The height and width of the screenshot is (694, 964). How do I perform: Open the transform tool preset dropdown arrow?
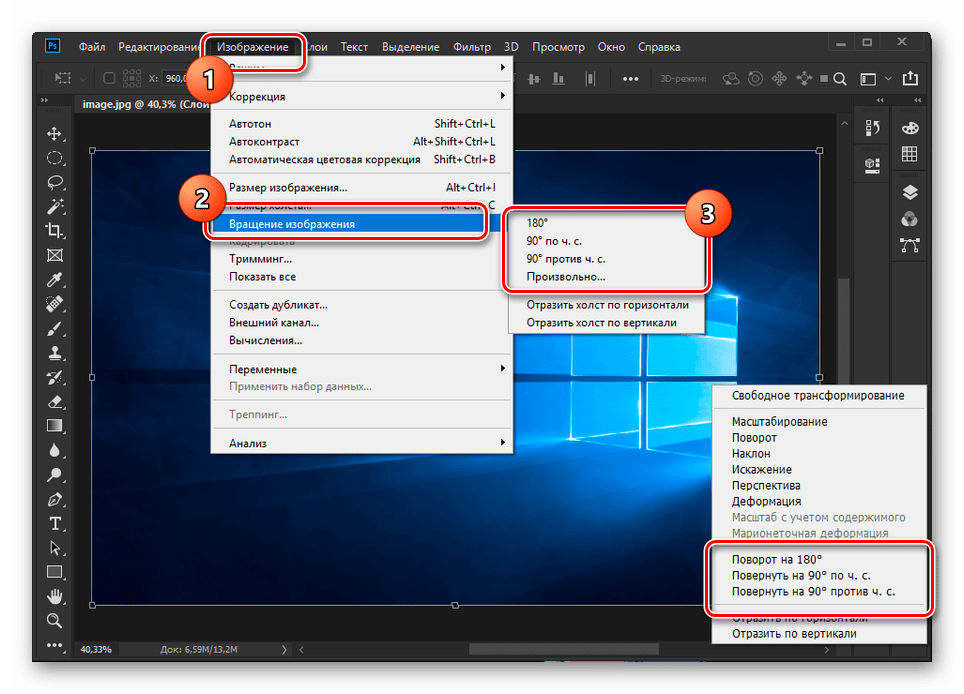[x=83, y=79]
